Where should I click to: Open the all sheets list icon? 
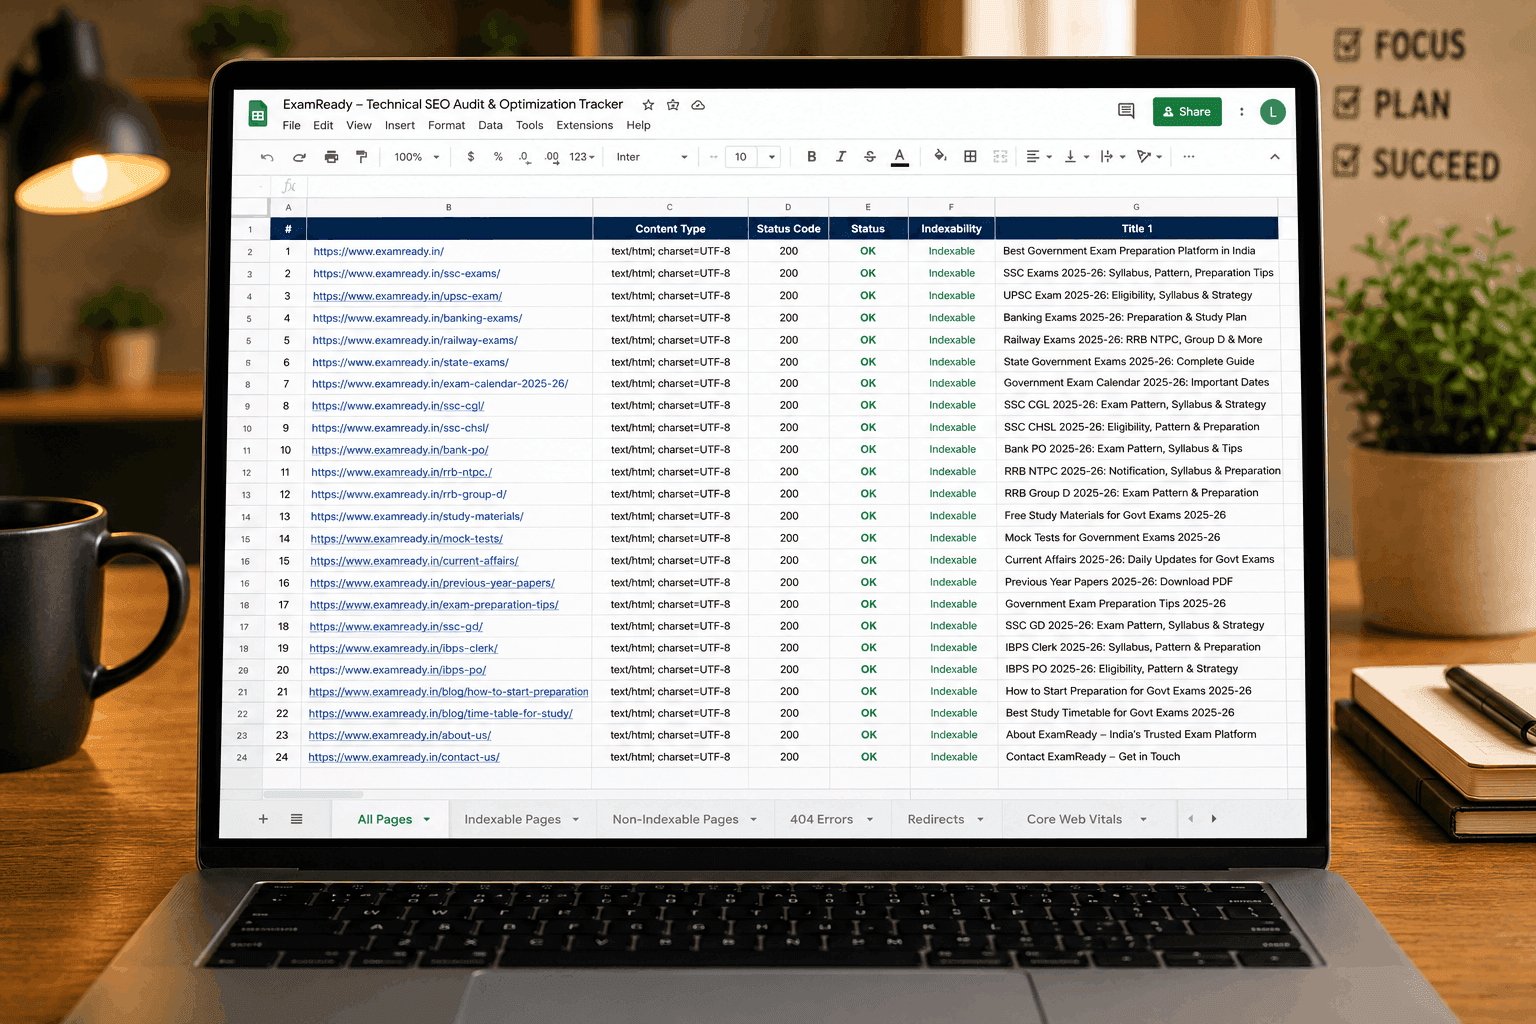297,819
